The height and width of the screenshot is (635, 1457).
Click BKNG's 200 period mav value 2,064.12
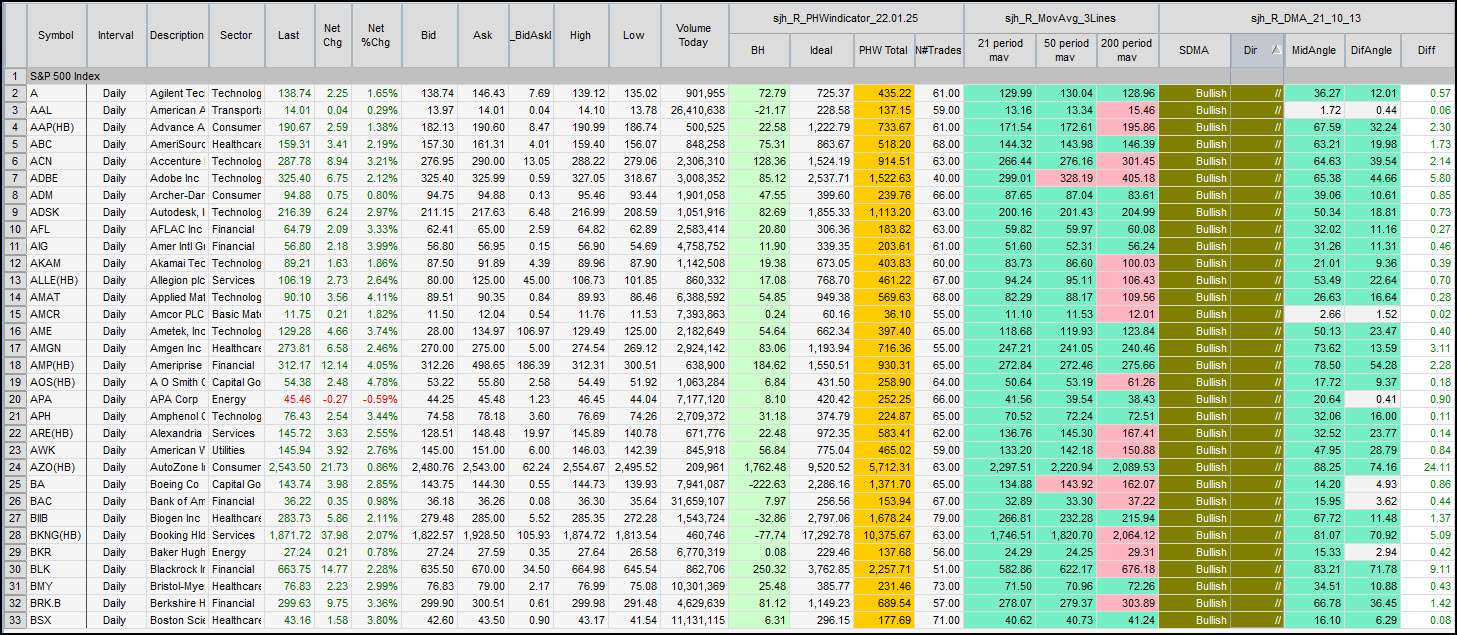tap(1133, 535)
